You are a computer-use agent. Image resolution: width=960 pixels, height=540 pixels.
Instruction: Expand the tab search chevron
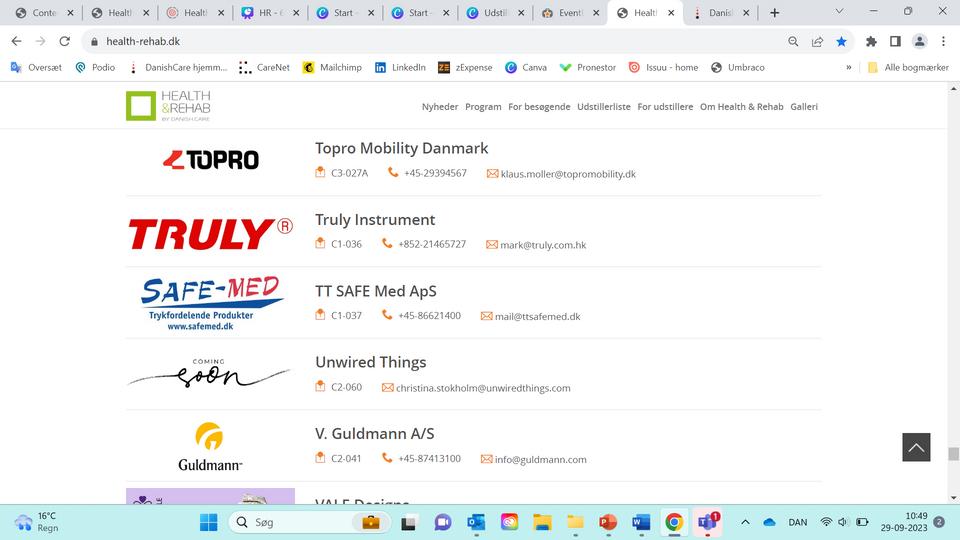[839, 11]
